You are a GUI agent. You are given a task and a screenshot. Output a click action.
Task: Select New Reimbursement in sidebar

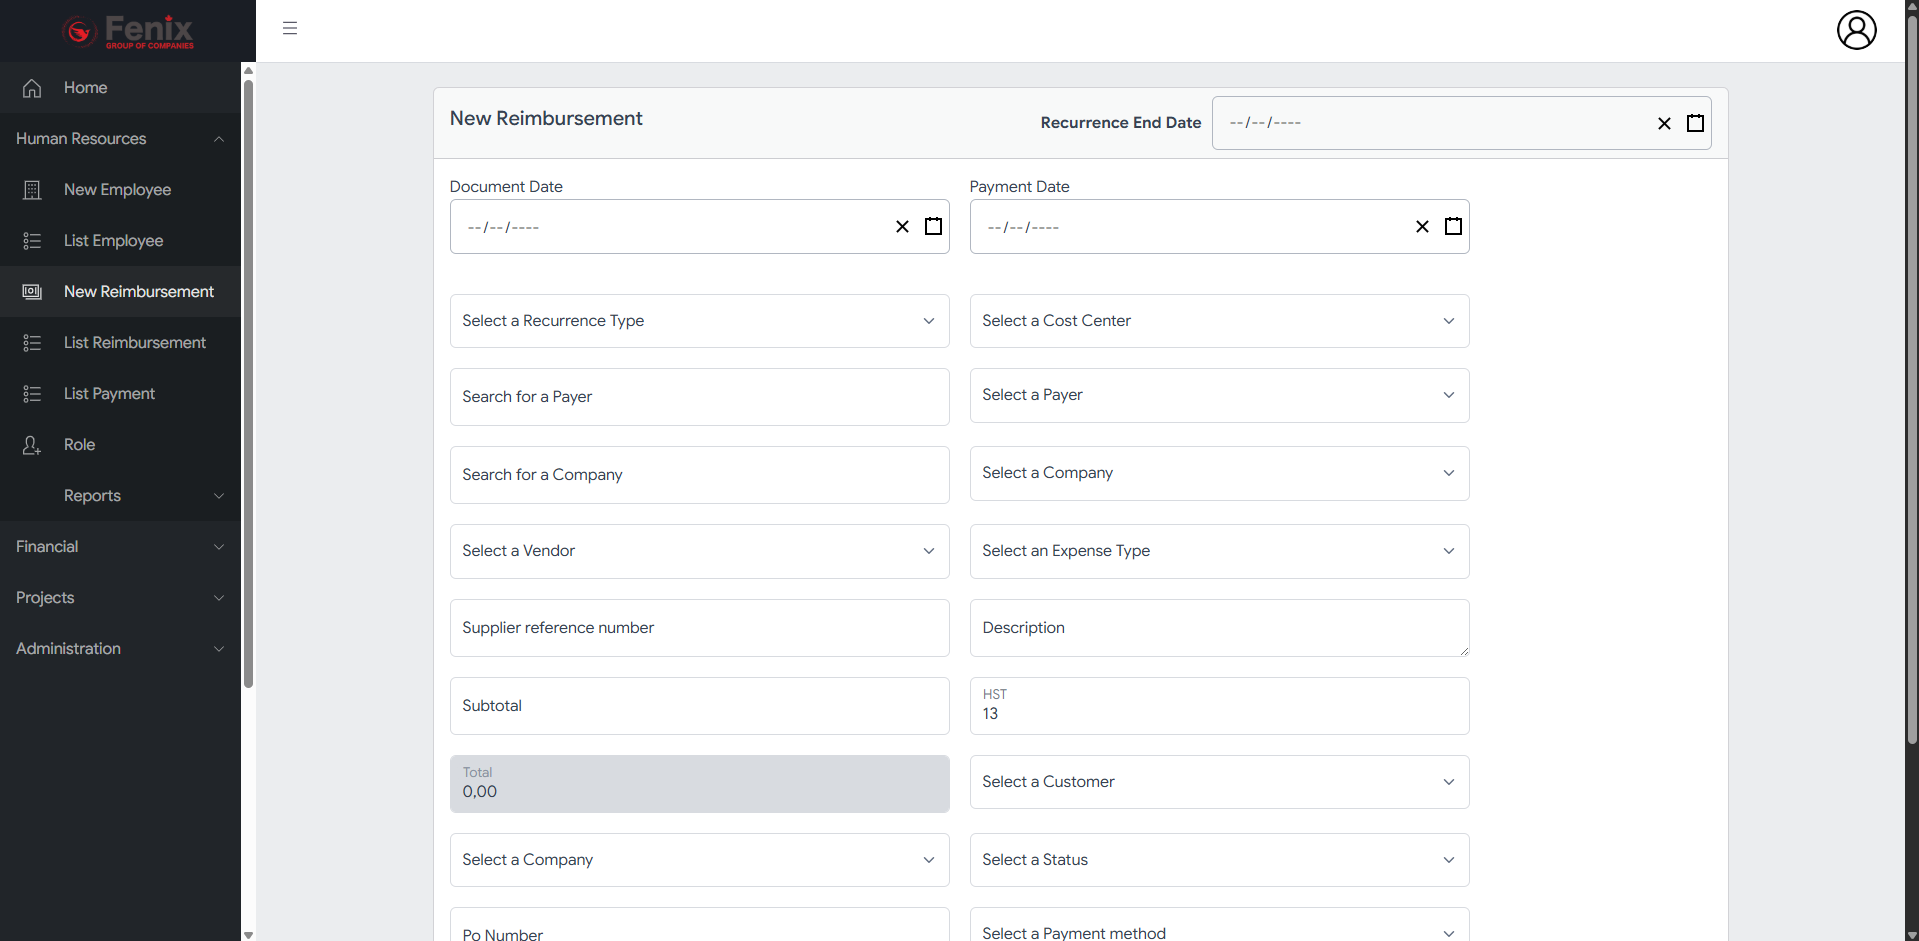pos(120,292)
